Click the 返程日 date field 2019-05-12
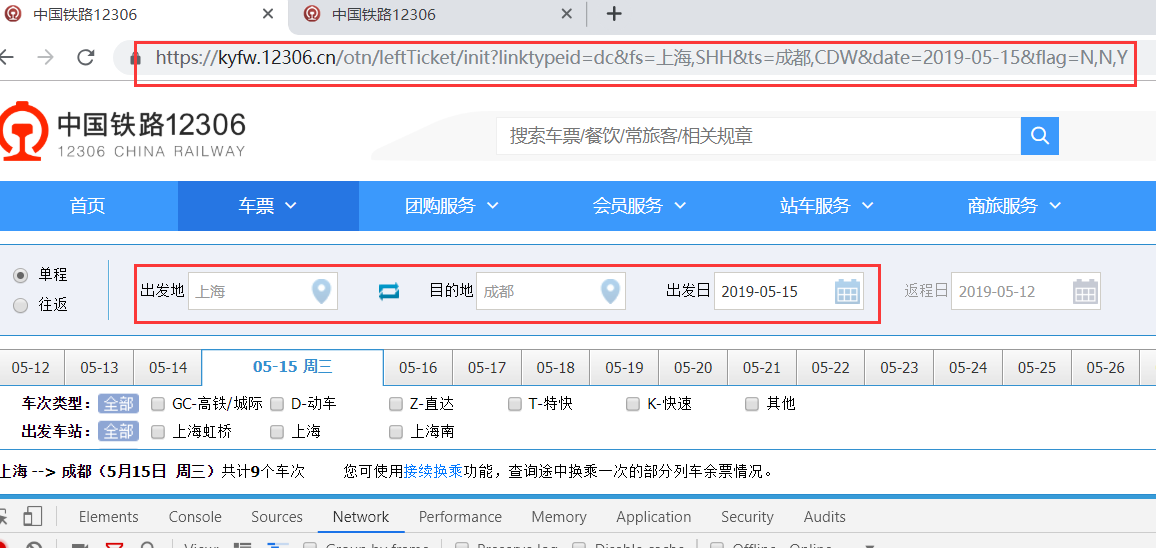Screen dimensions: 1156x548 point(1026,291)
